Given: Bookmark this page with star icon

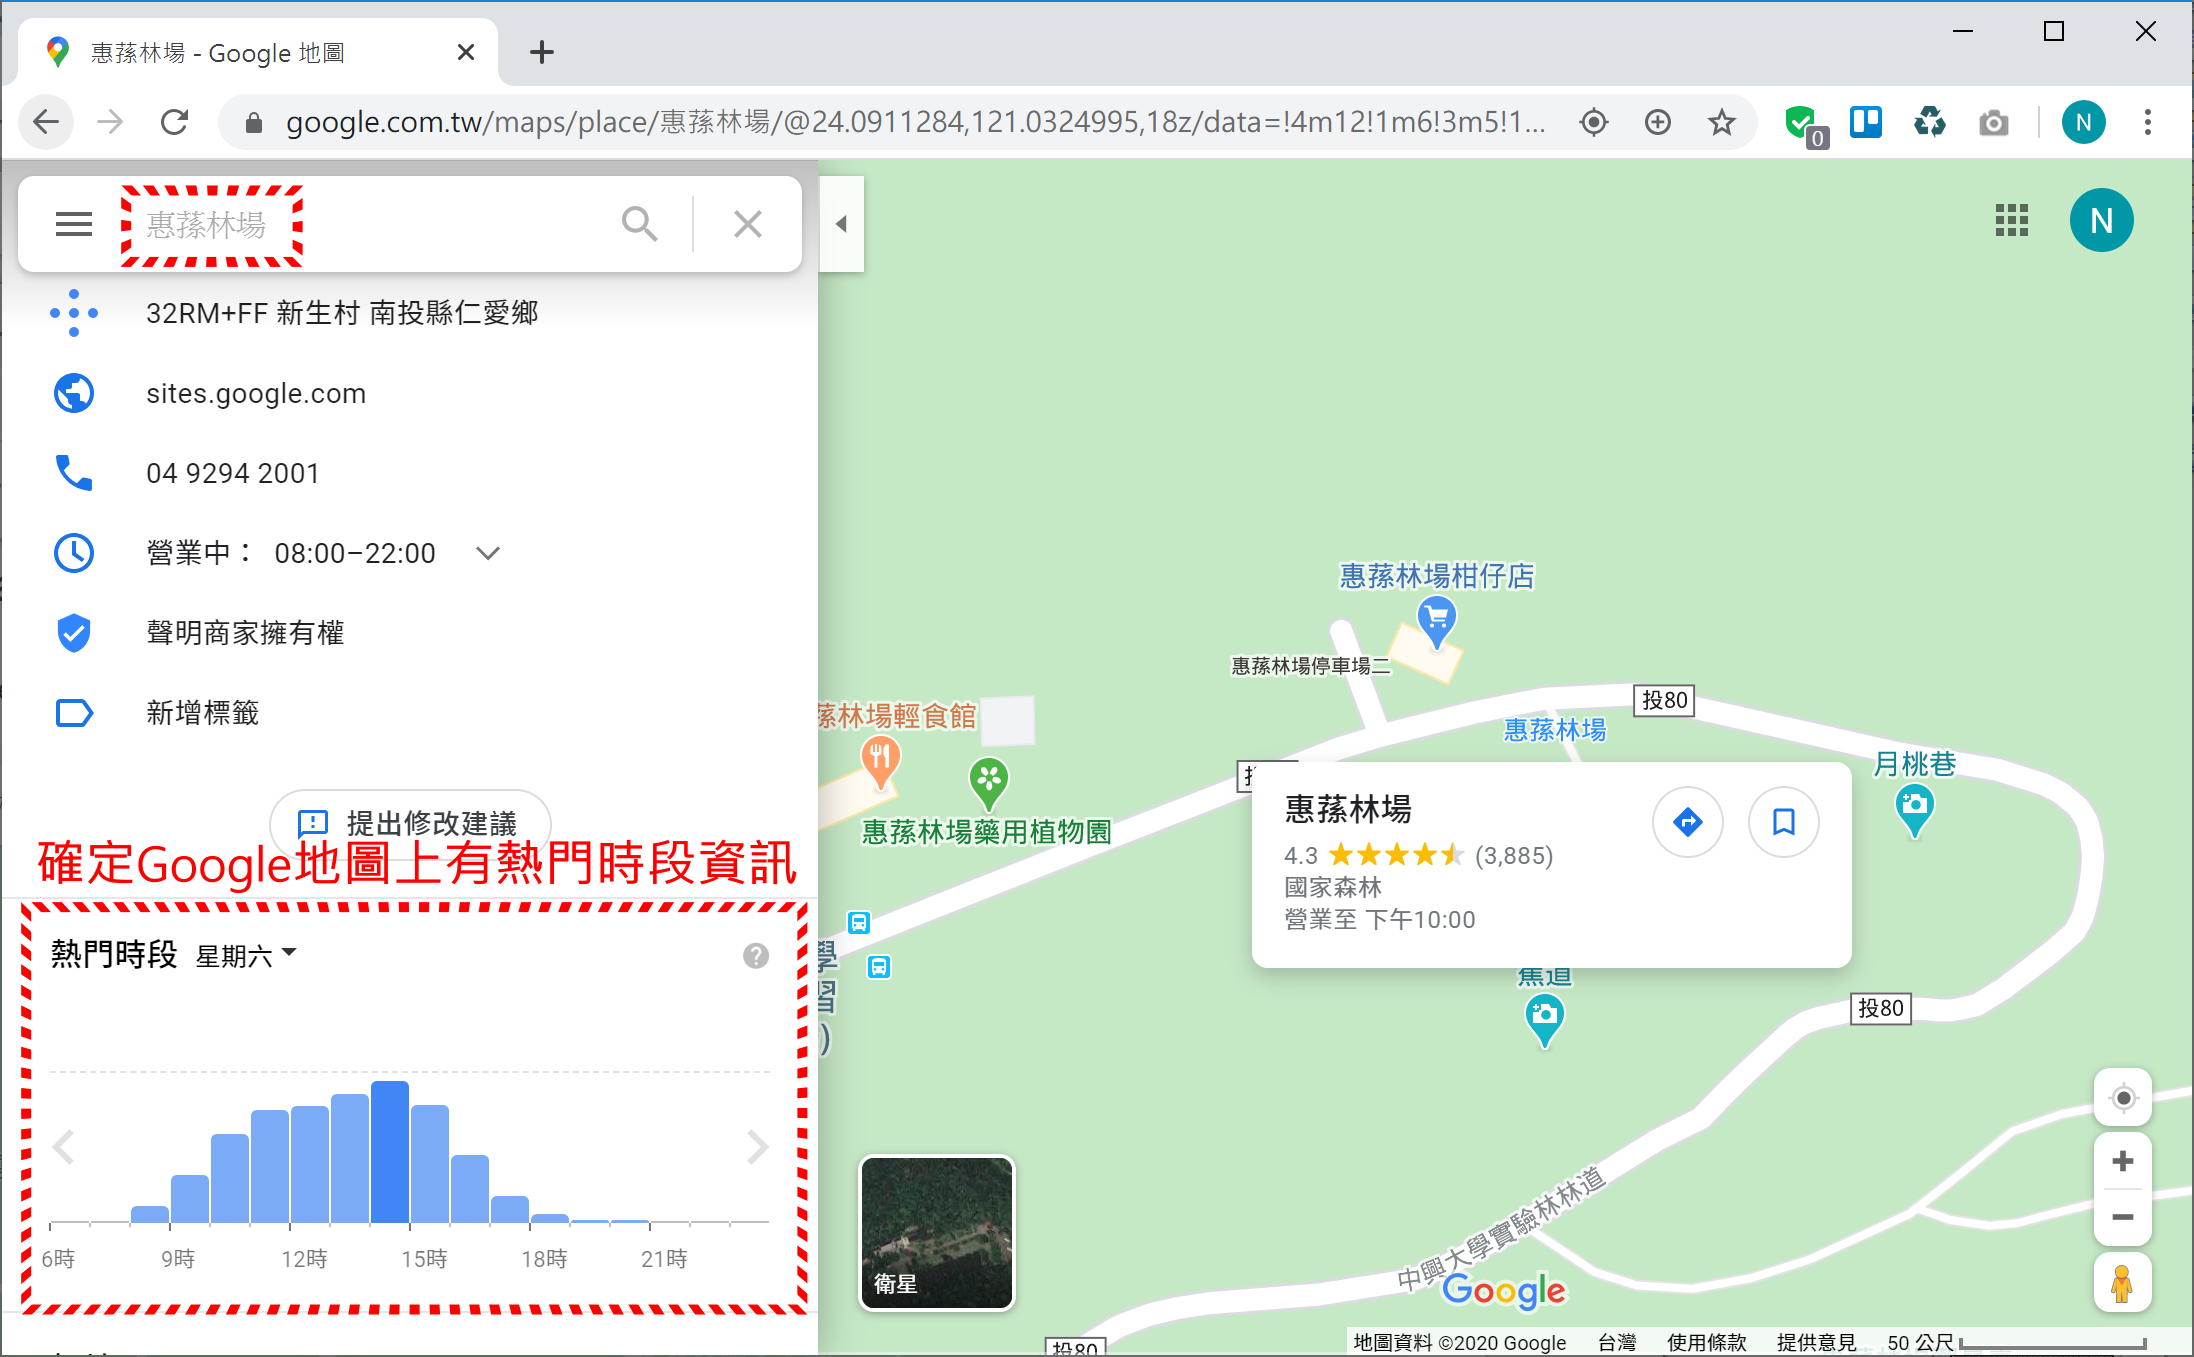Looking at the screenshot, I should (x=1721, y=122).
